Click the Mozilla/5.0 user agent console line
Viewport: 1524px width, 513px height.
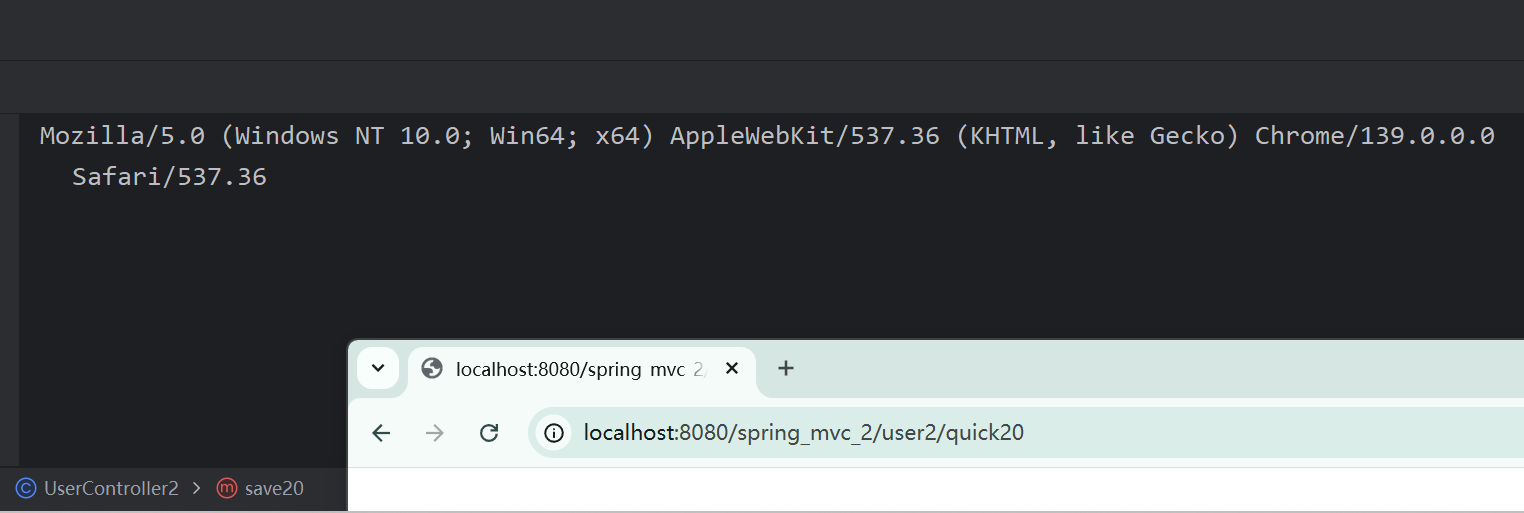coord(767,136)
